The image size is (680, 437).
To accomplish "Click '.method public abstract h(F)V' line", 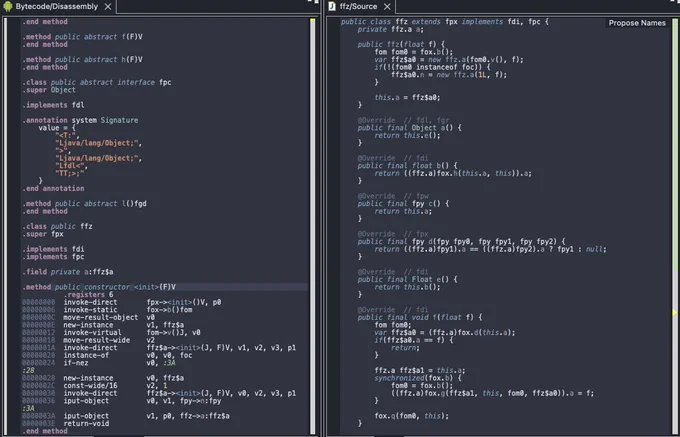I will pyautogui.click(x=82, y=59).
